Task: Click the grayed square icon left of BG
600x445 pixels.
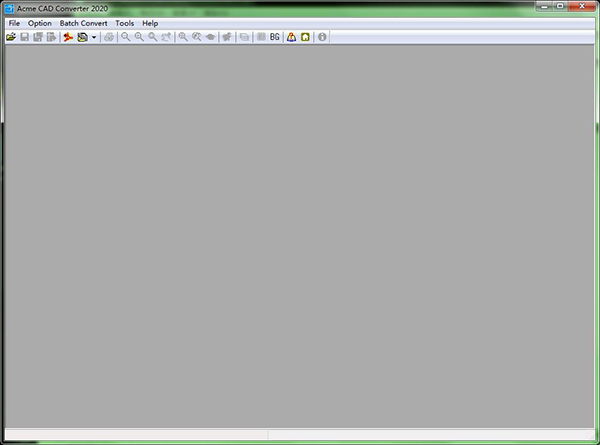Action: 261,37
